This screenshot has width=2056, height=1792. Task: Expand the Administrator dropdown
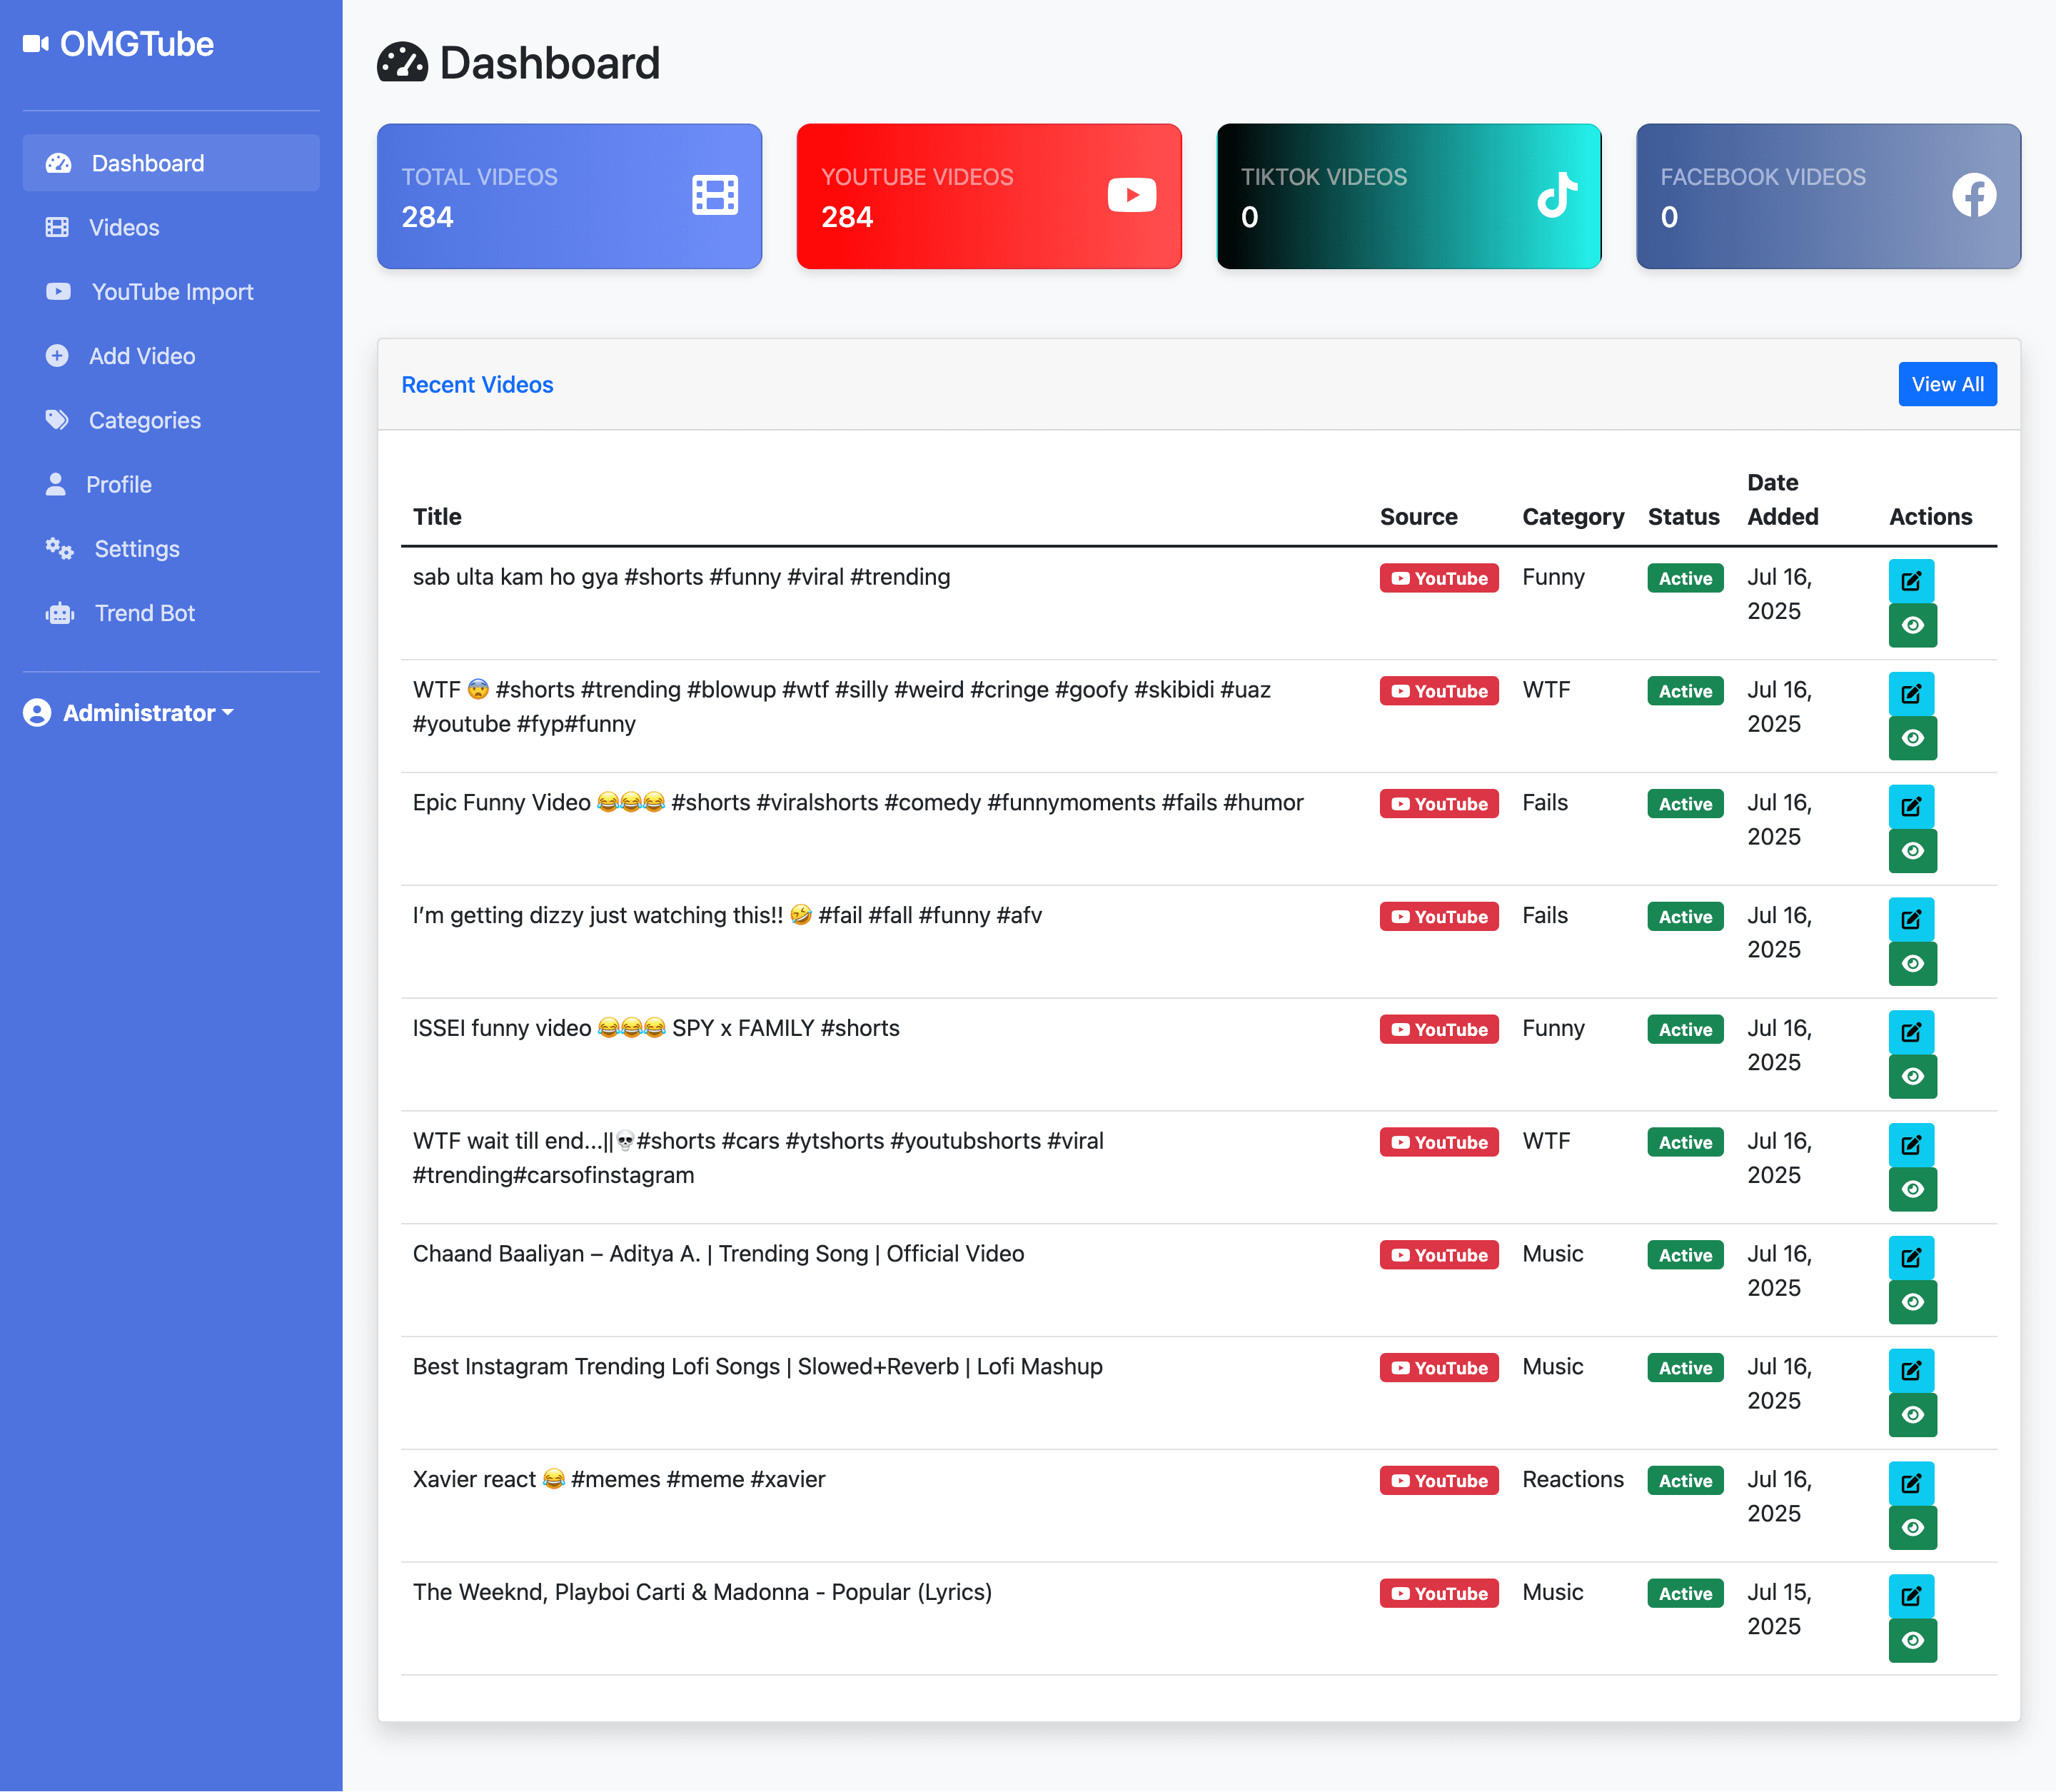click(x=129, y=713)
